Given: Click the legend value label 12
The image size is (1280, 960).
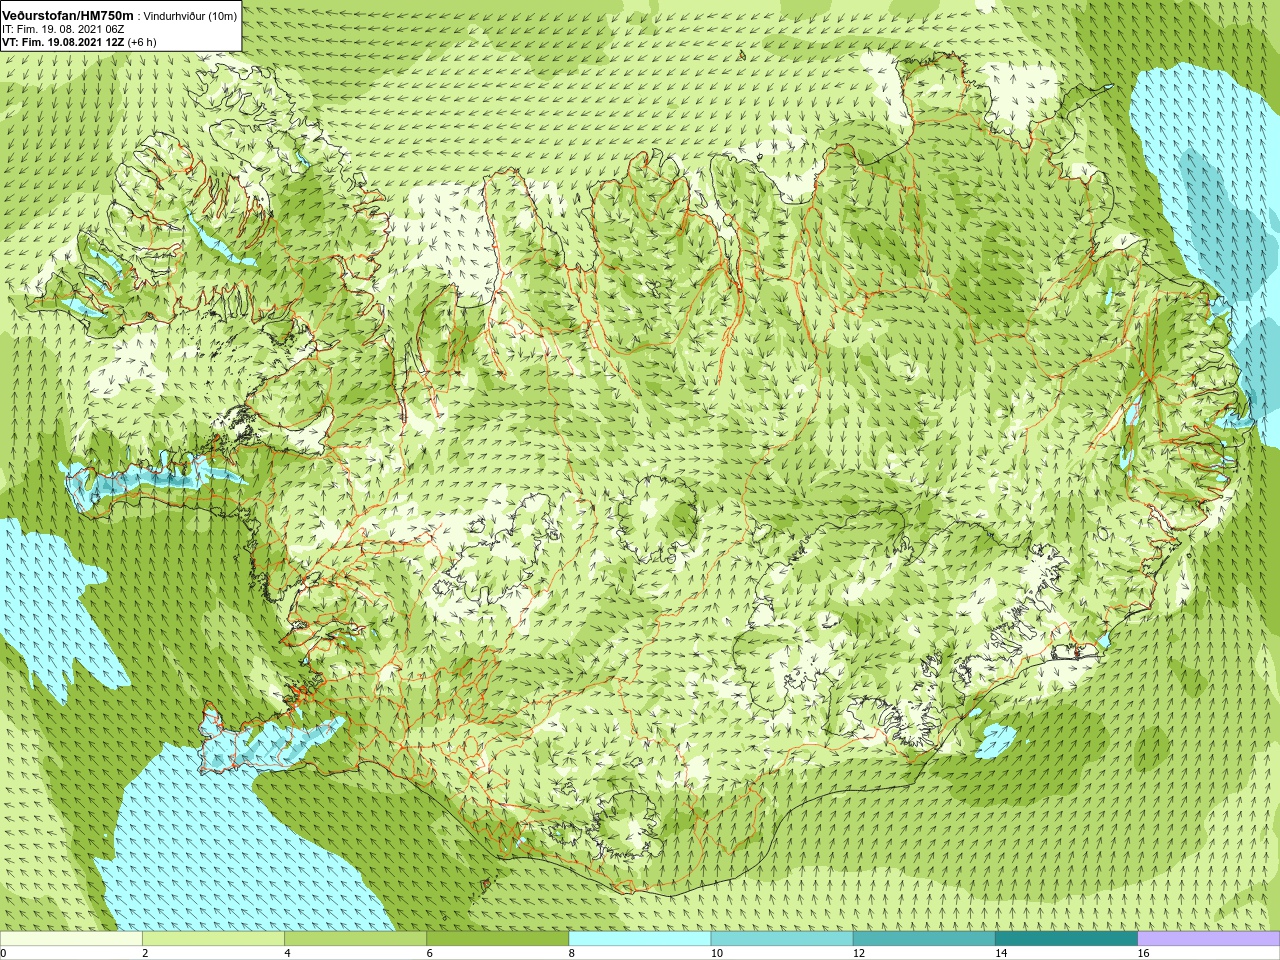Looking at the screenshot, I should pyautogui.click(x=859, y=953).
